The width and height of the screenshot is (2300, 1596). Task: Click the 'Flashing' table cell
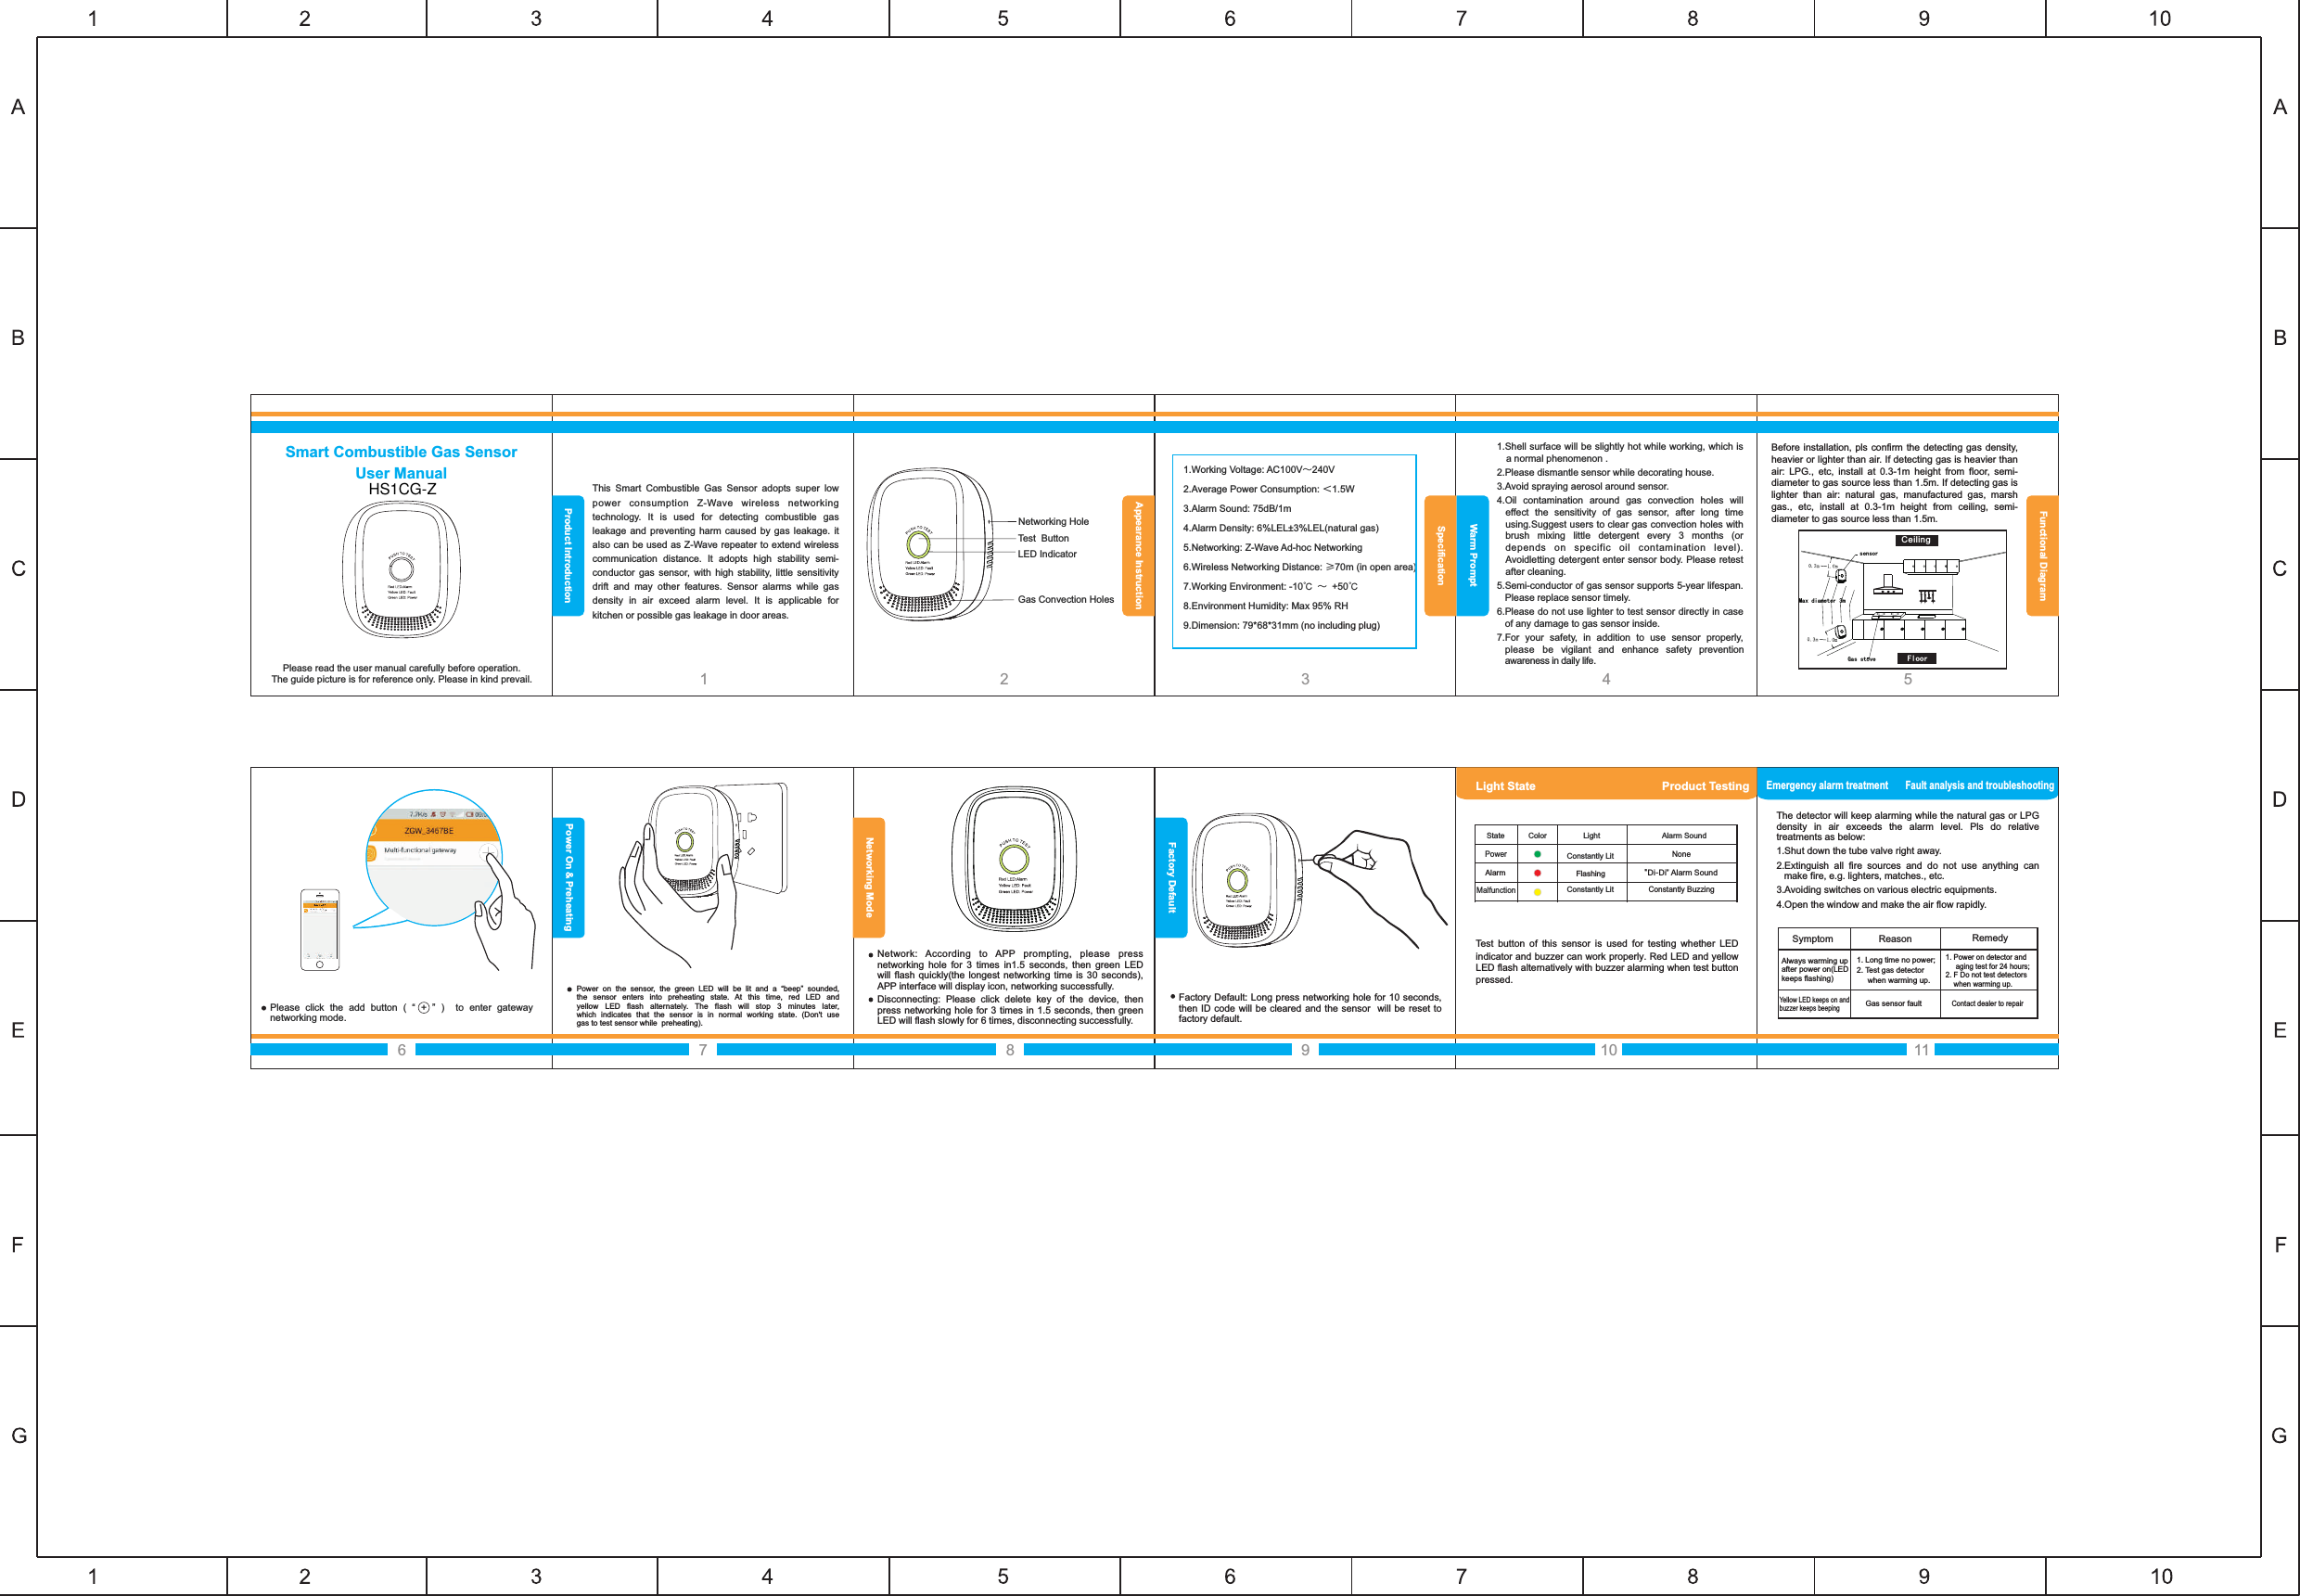1591,873
